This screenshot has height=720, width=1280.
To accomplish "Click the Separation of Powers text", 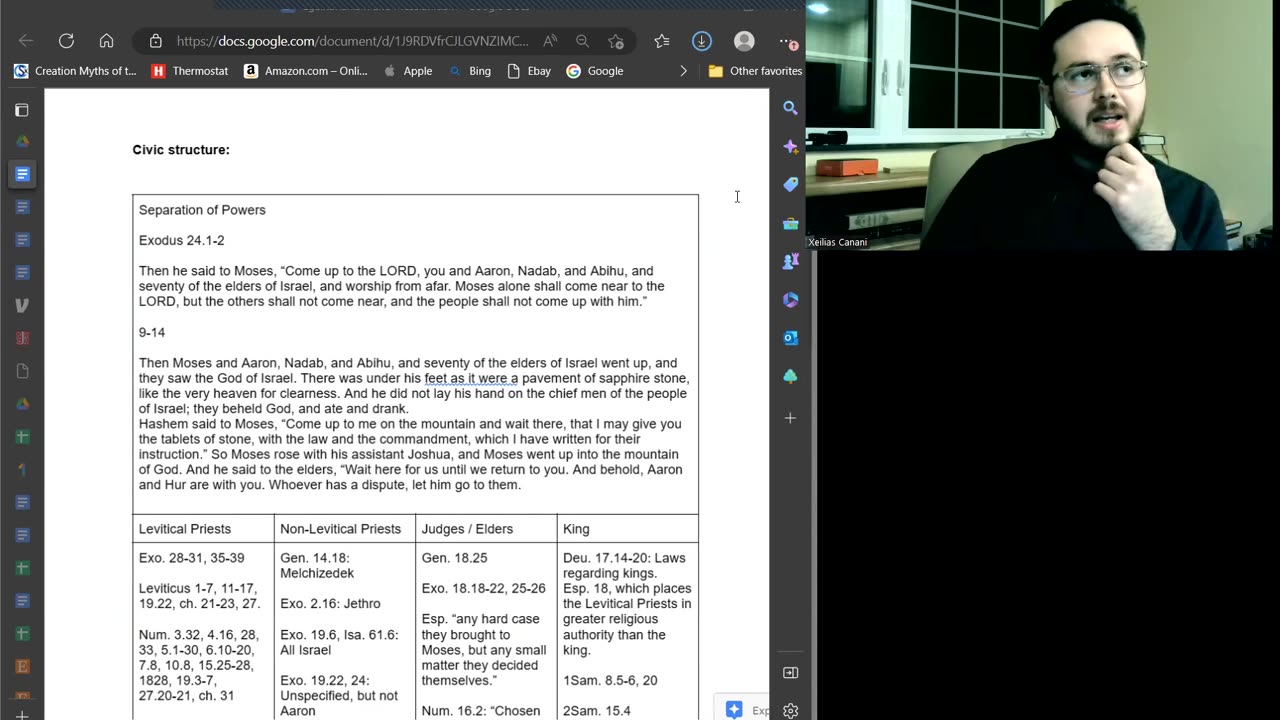I will coord(202,210).
